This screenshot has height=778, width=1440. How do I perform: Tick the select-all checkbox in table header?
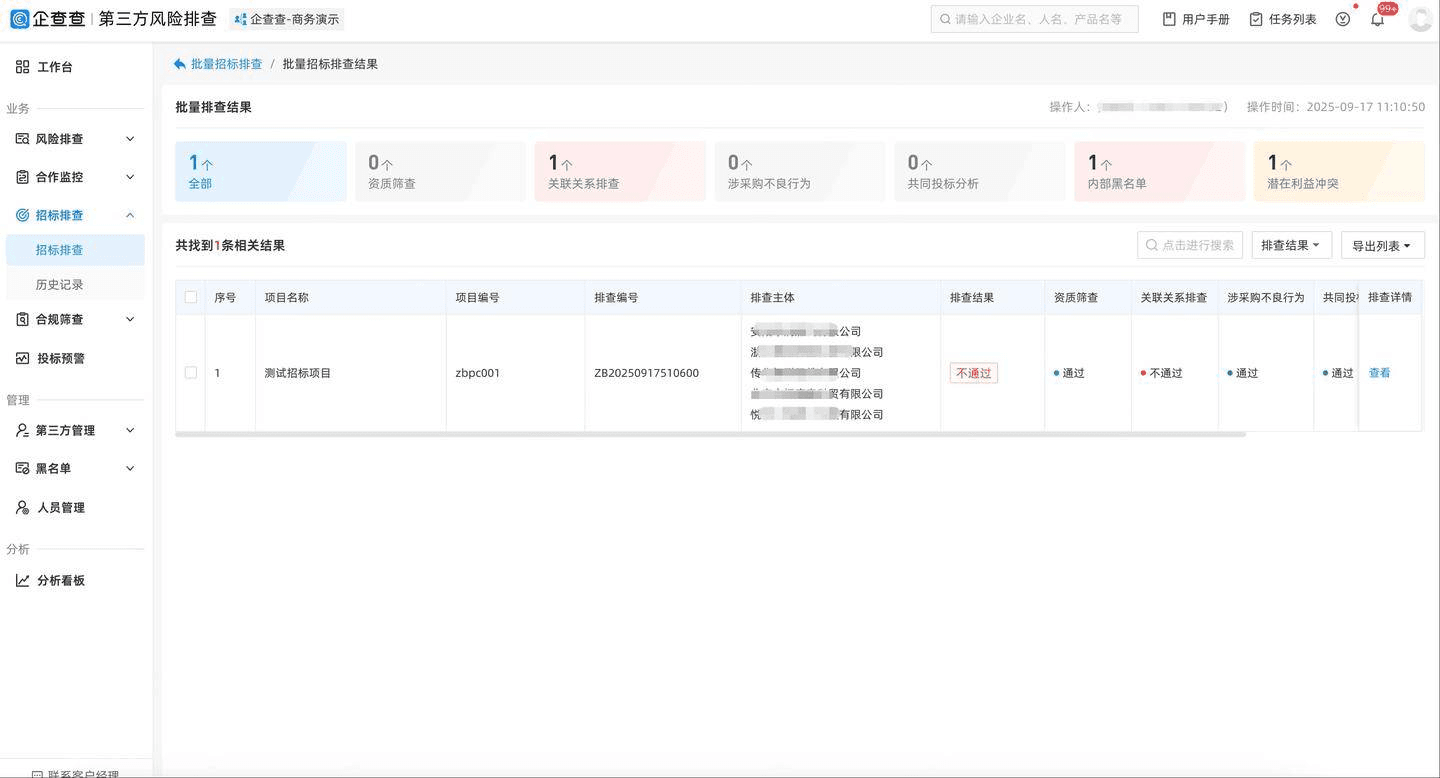pos(191,297)
